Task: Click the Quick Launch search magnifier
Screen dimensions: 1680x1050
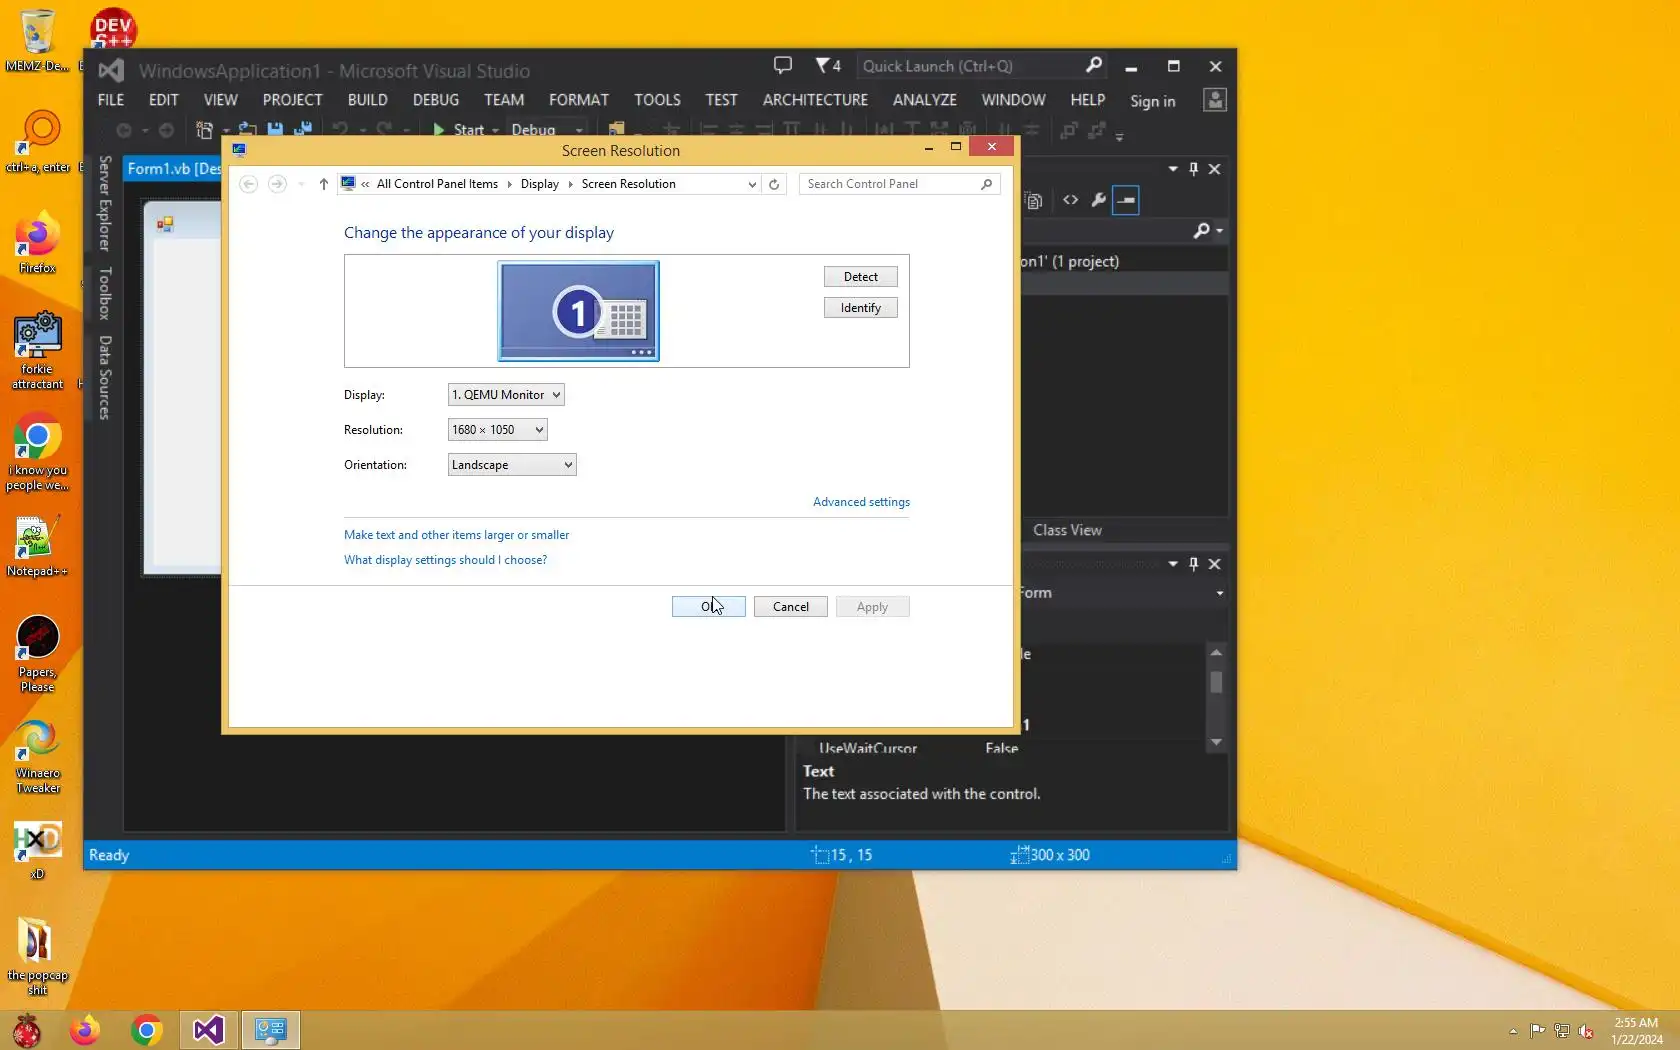Action: [1094, 66]
